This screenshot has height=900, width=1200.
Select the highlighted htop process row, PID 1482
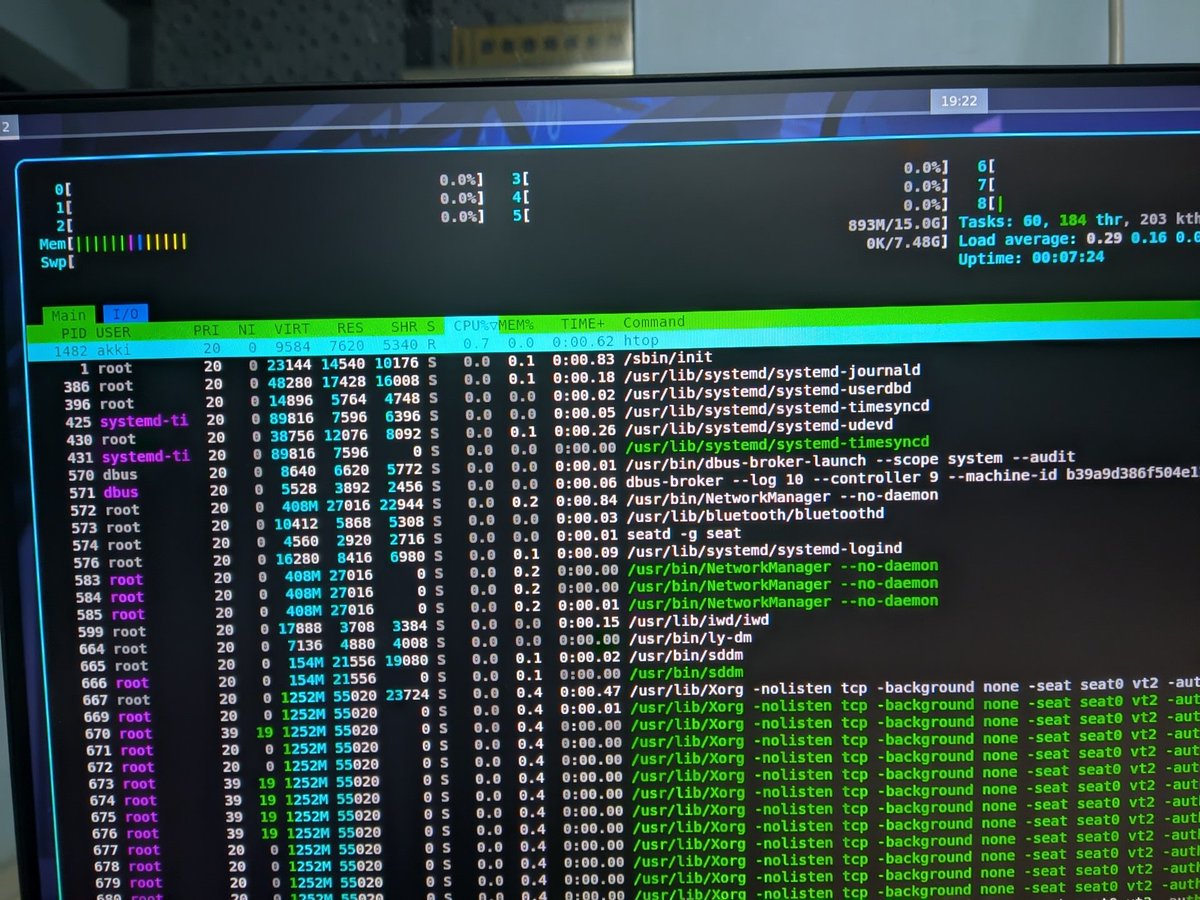[x=614, y=343]
